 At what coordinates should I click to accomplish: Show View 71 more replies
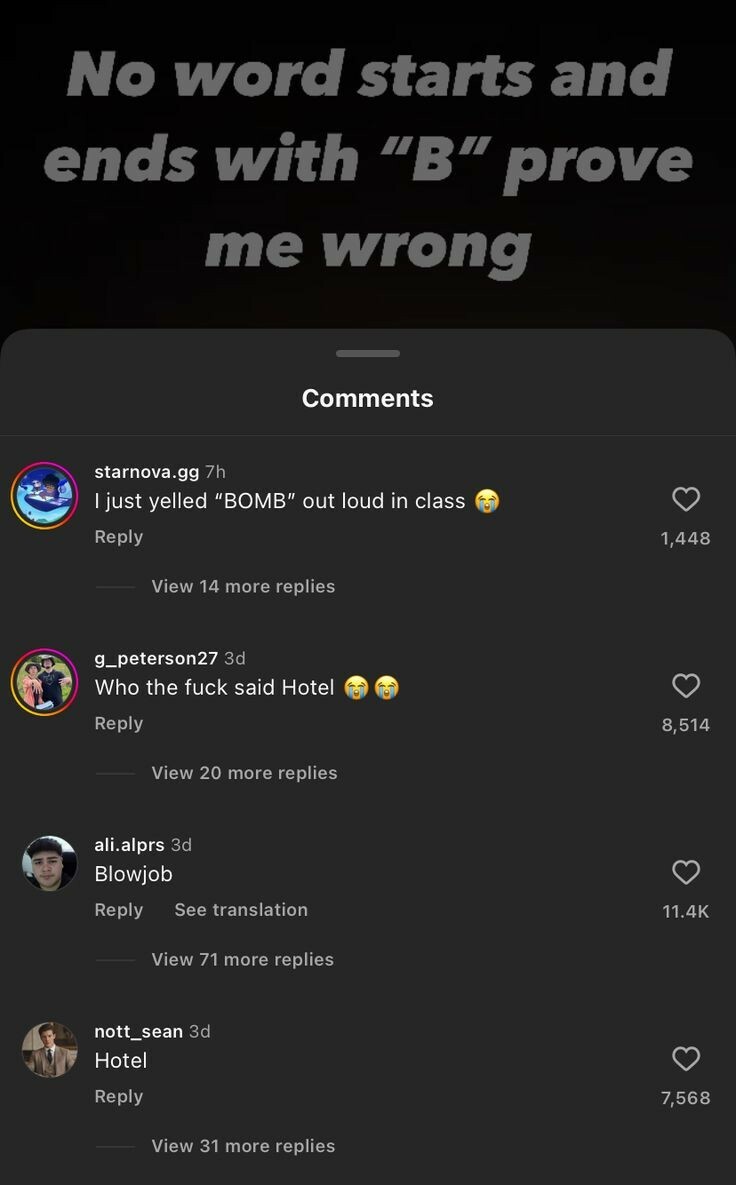243,960
